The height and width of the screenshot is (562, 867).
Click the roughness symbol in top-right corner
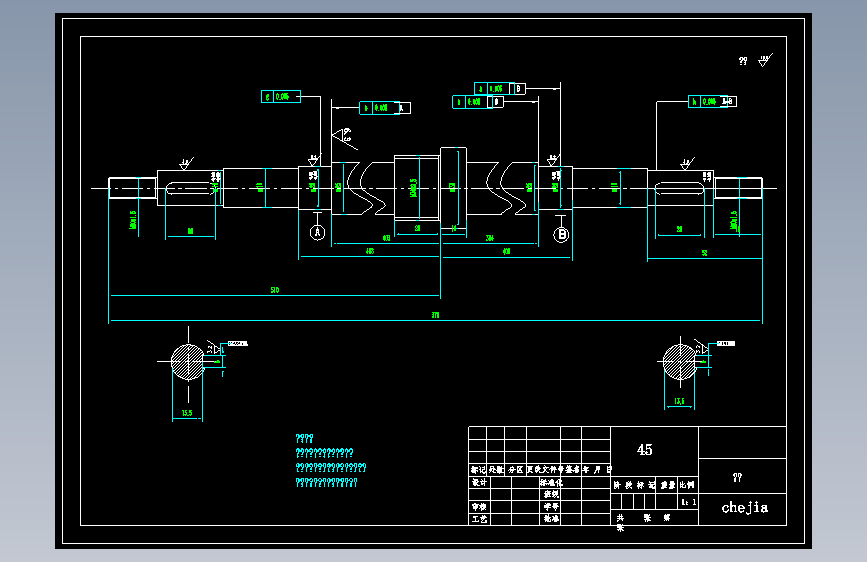[765, 60]
